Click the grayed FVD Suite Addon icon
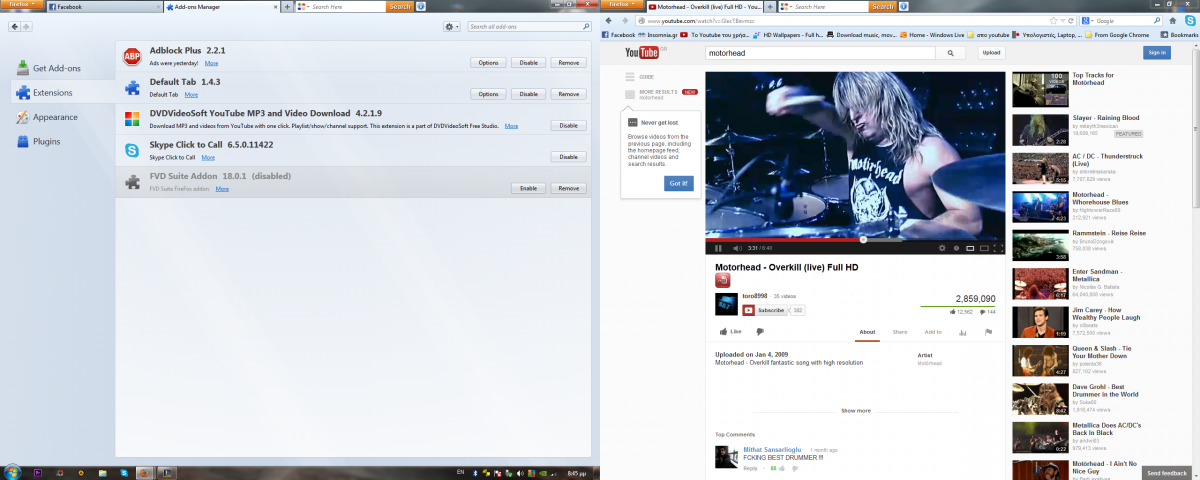Viewport: 1200px width, 480px height. (x=132, y=182)
